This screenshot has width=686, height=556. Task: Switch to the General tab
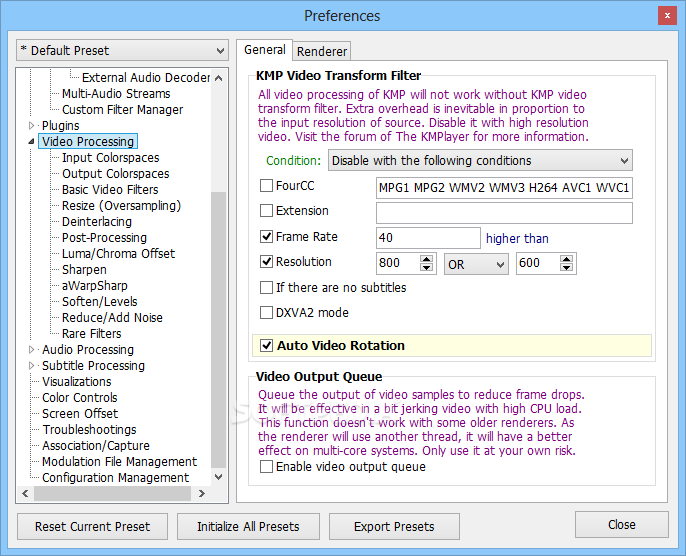click(265, 50)
